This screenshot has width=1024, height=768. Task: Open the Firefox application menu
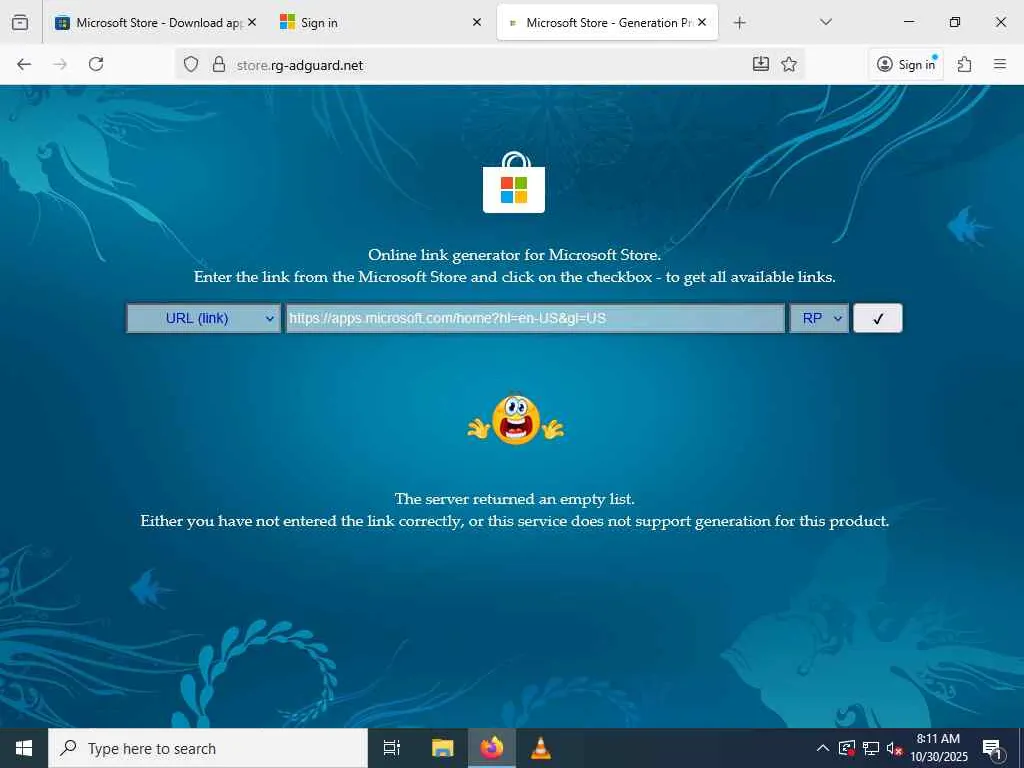point(1000,64)
